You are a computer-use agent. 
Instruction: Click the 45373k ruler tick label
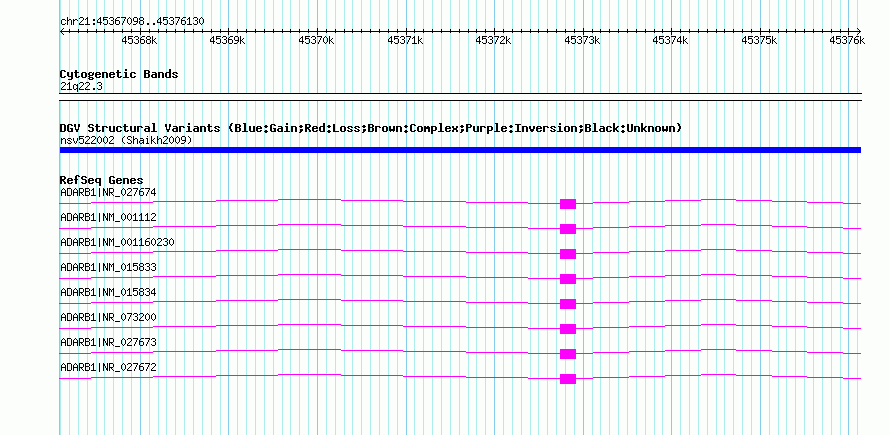click(x=582, y=40)
